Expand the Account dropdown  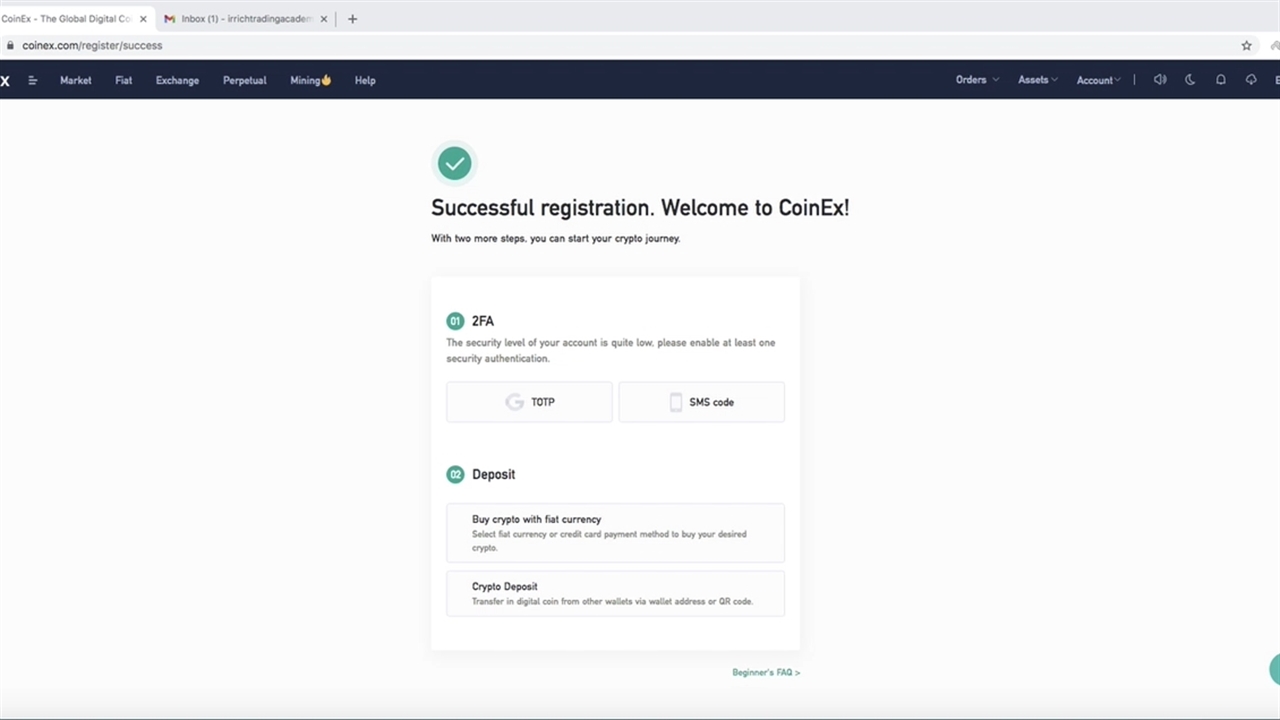pos(1098,80)
